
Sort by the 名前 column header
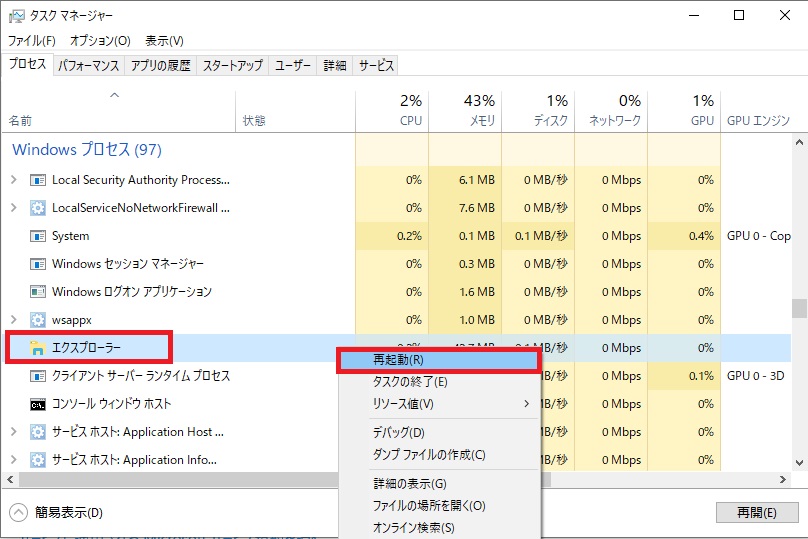click(x=119, y=111)
